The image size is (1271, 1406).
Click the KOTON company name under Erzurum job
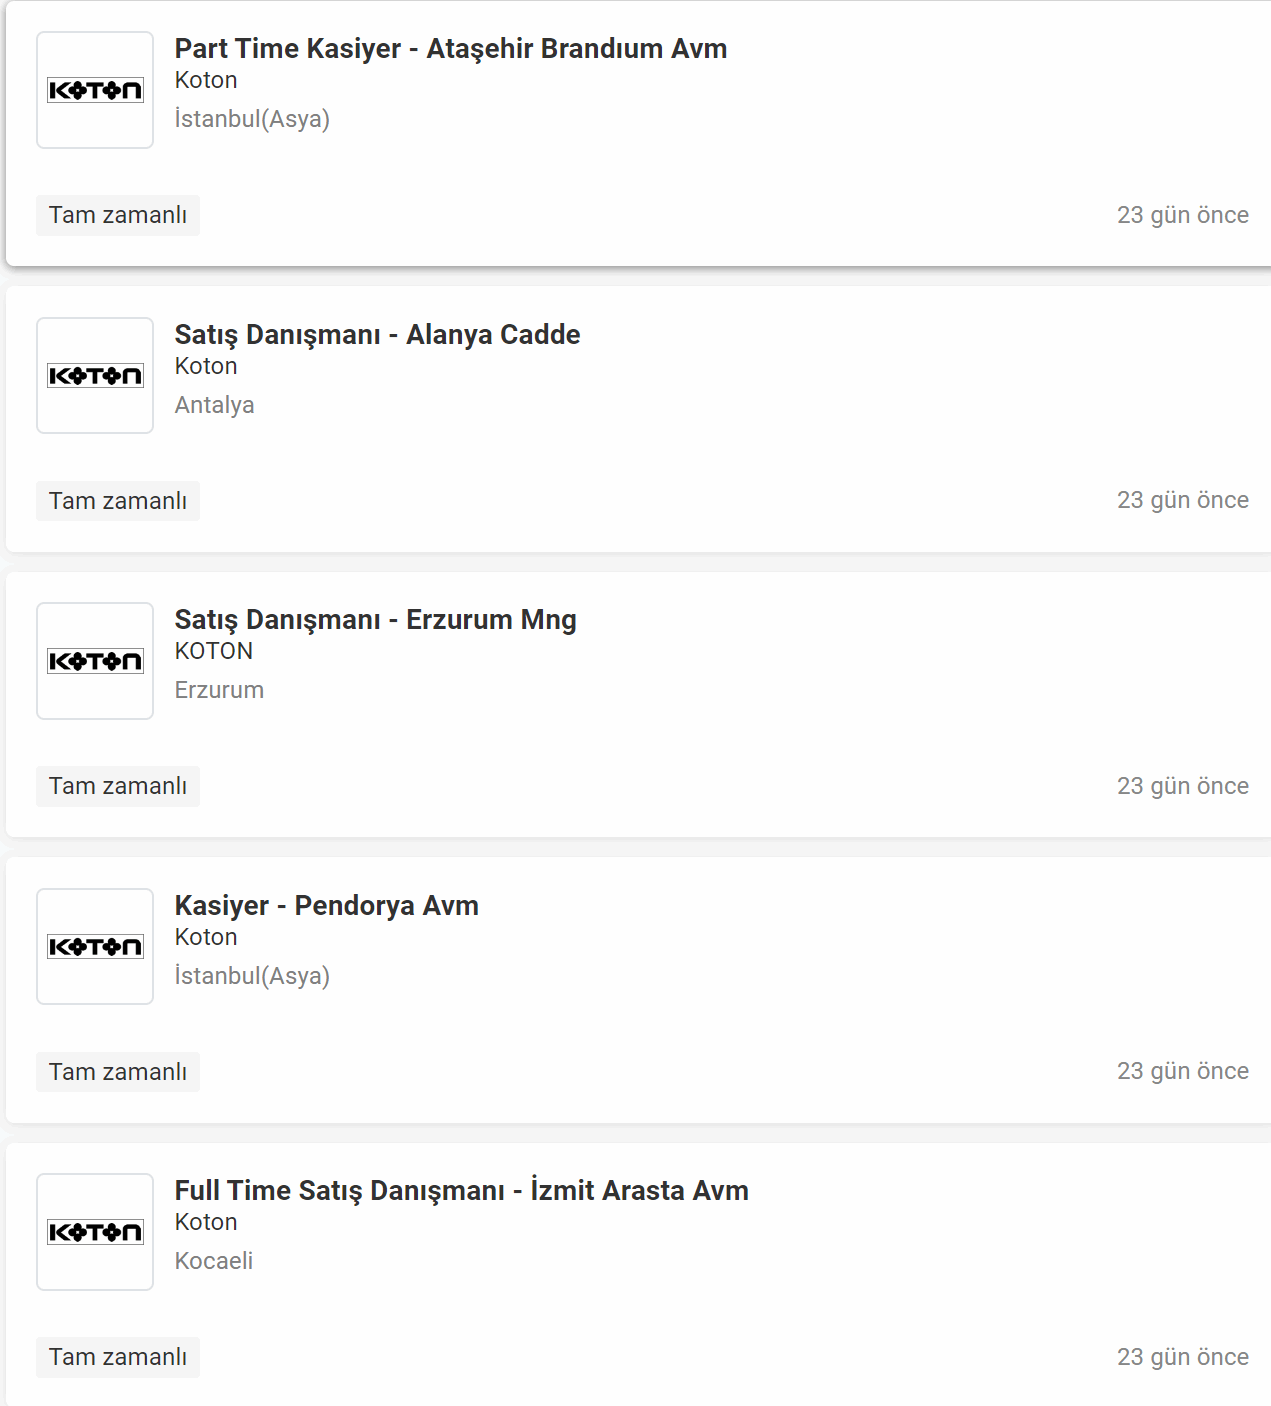click(x=214, y=651)
